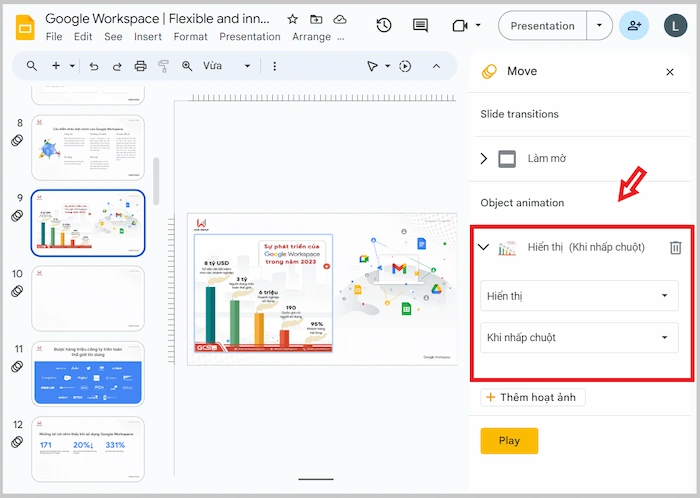The width and height of the screenshot is (700, 498).
Task: Open the Presentation menu
Action: coord(250,37)
